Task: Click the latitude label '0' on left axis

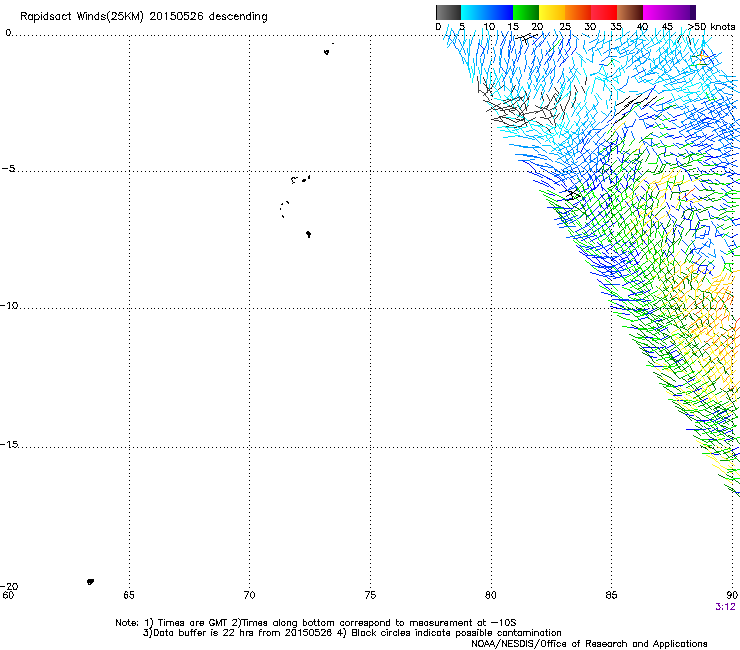Action: [x=8, y=33]
